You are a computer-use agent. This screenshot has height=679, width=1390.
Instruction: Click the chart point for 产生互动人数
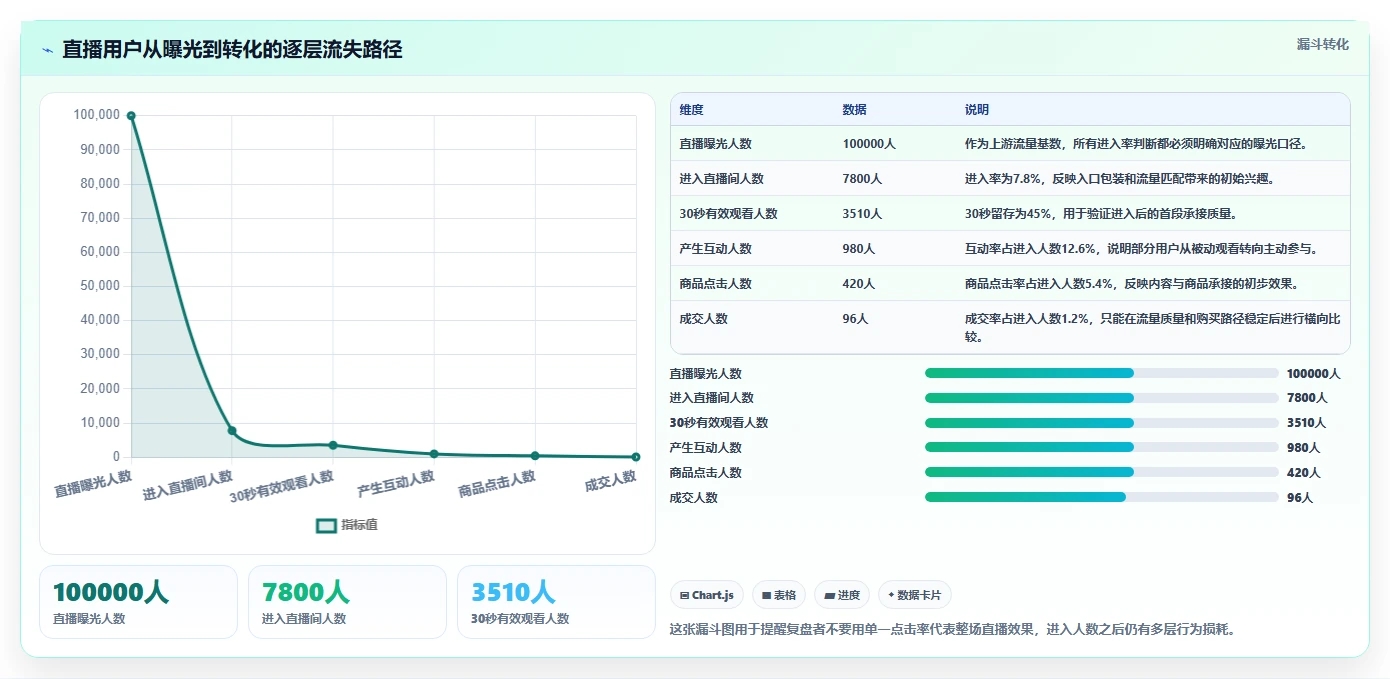434,454
